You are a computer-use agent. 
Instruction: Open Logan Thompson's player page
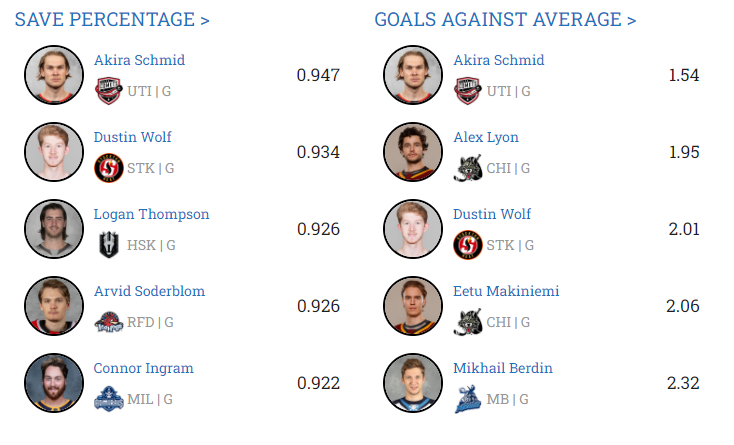click(x=151, y=214)
